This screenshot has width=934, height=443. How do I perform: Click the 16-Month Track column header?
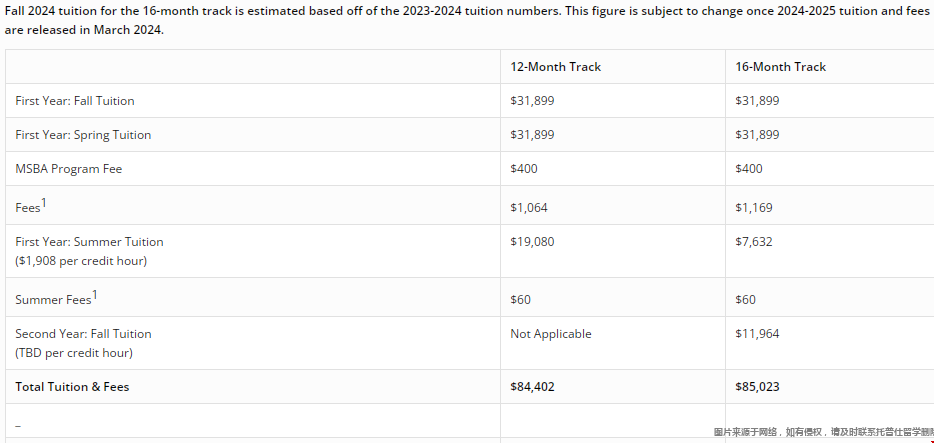pyautogui.click(x=780, y=67)
